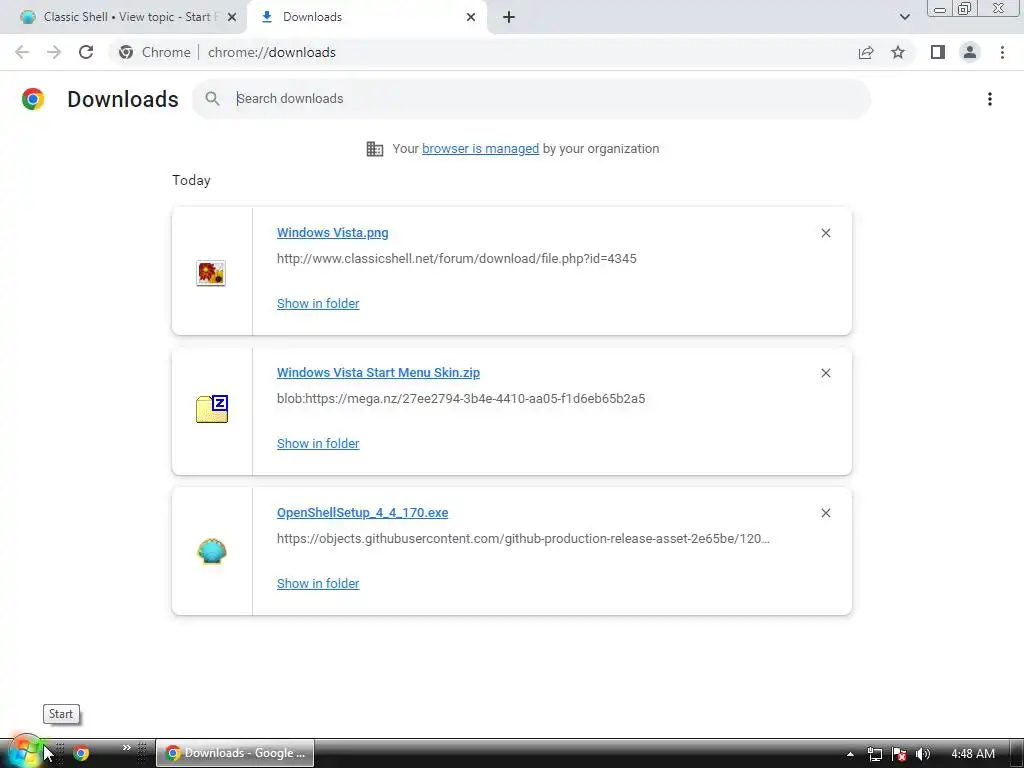Show hidden system tray icons

pyautogui.click(x=850, y=754)
